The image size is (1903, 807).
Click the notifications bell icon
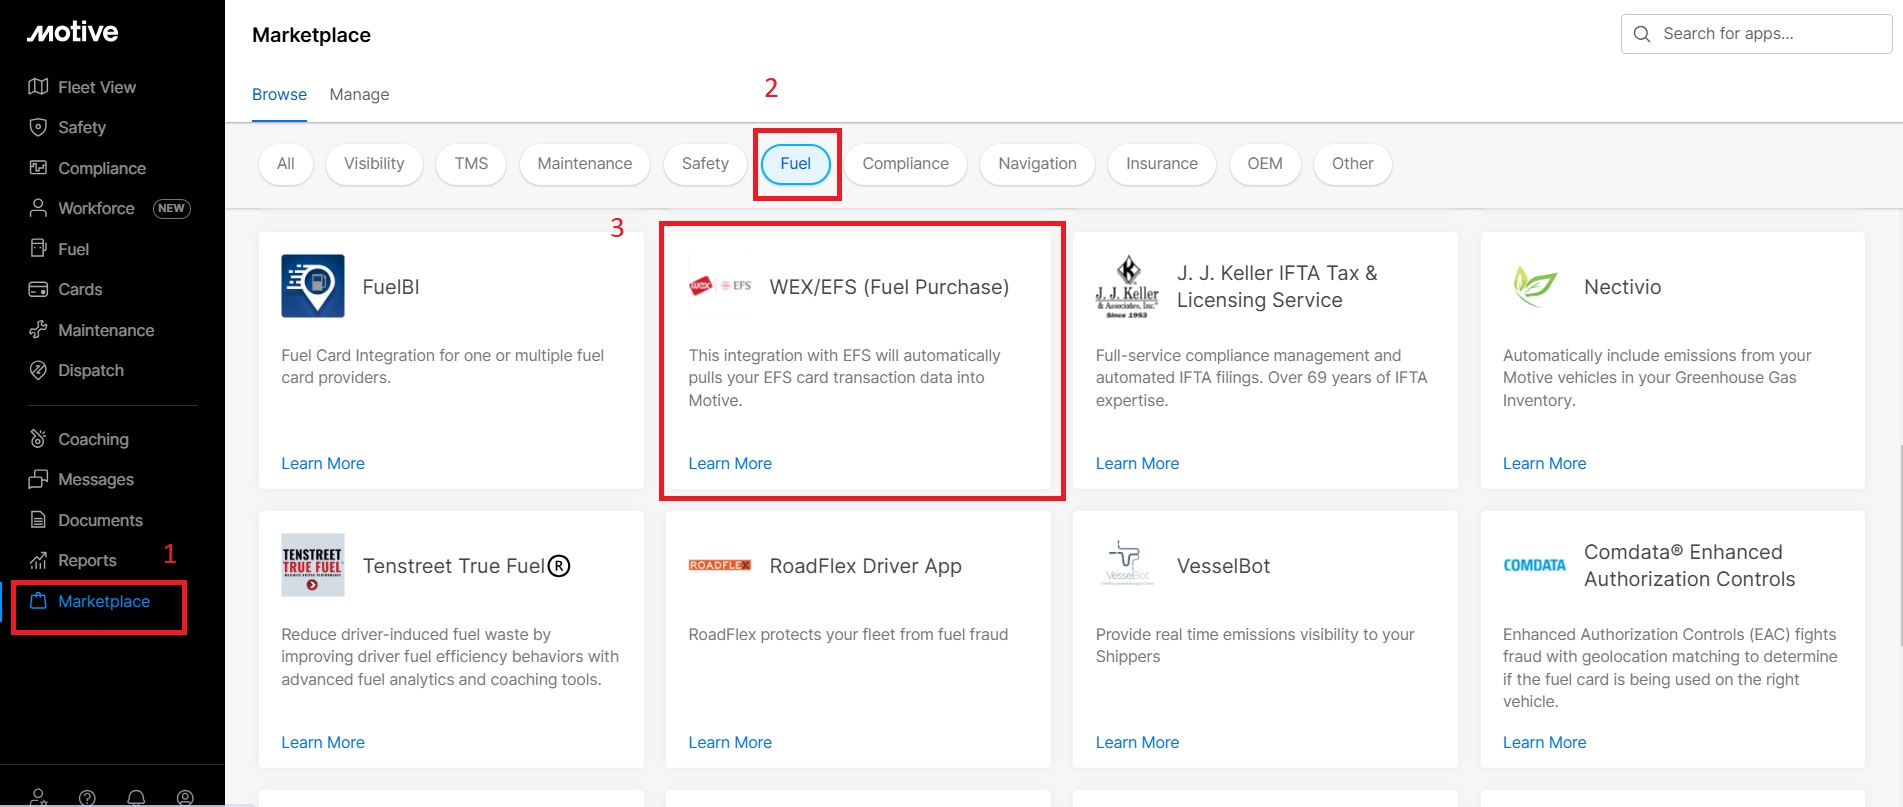136,797
